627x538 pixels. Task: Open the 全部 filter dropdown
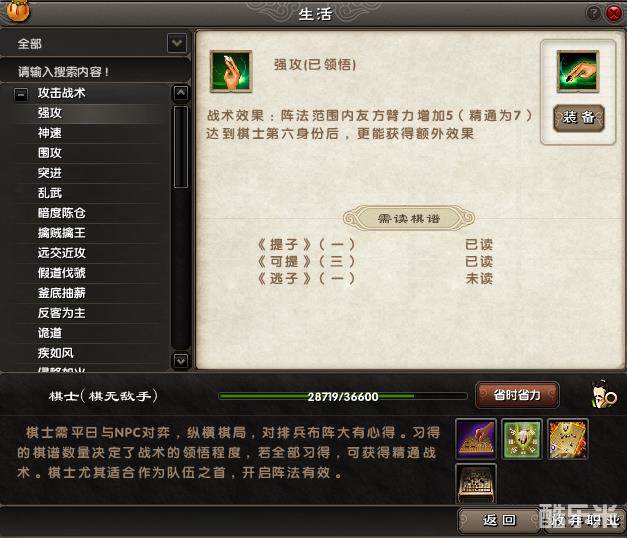click(x=177, y=43)
